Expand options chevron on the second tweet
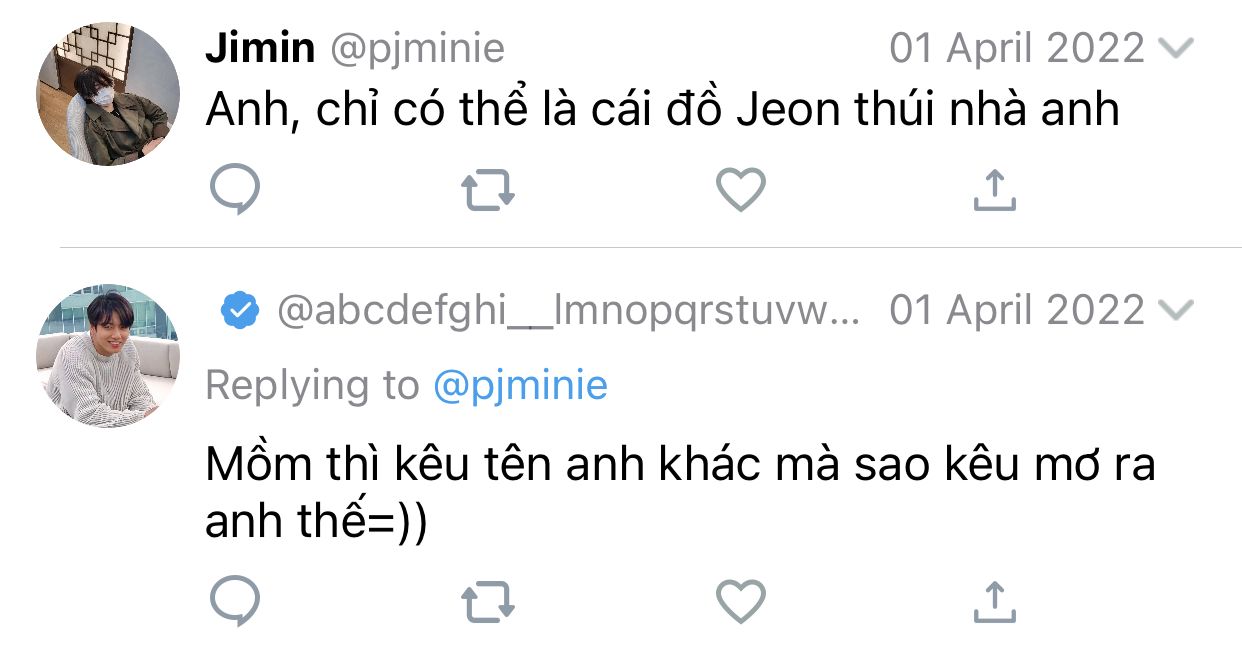 click(1175, 311)
